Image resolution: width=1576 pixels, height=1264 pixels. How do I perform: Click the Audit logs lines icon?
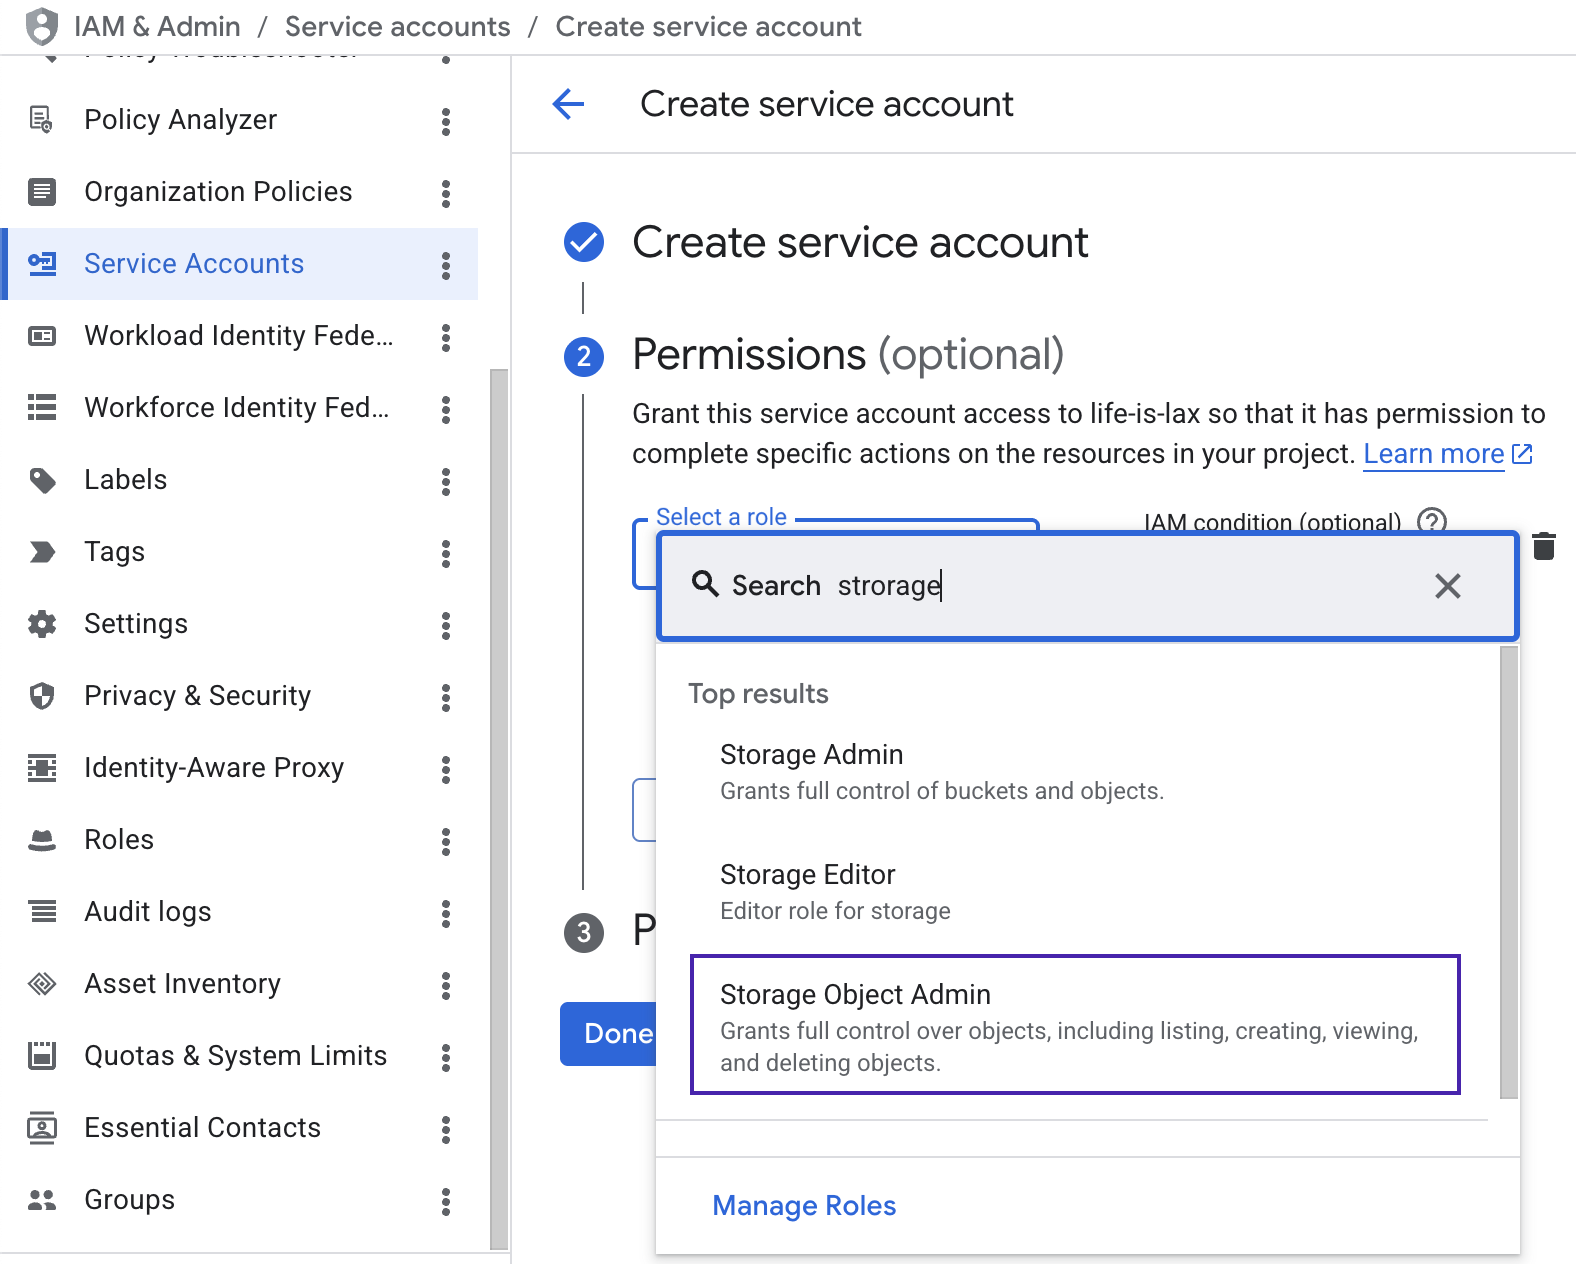[x=42, y=911]
